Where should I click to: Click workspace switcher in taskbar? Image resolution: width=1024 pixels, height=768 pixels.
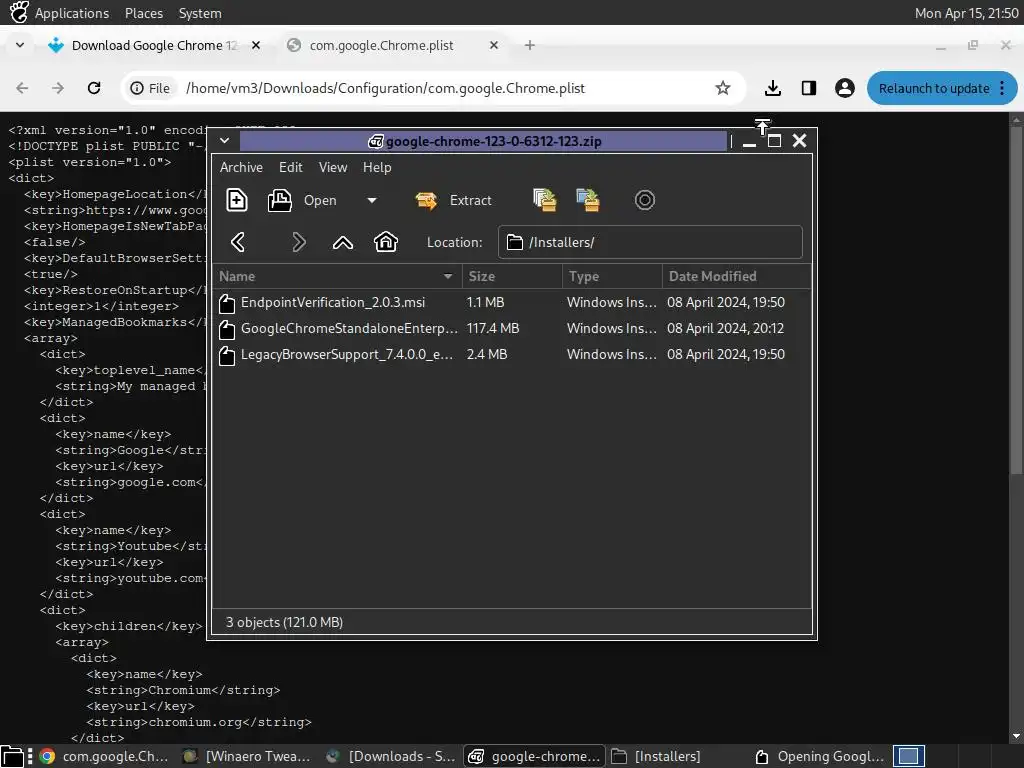(909, 756)
